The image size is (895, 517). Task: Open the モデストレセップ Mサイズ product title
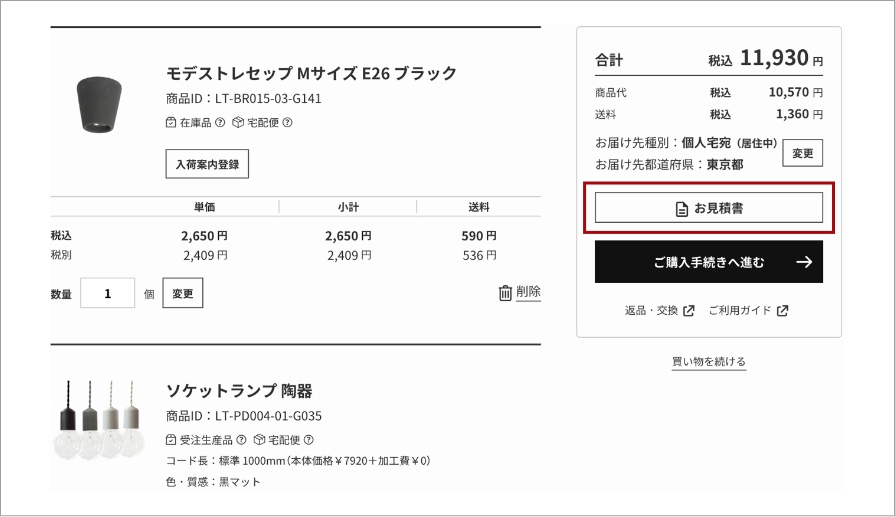[x=311, y=73]
